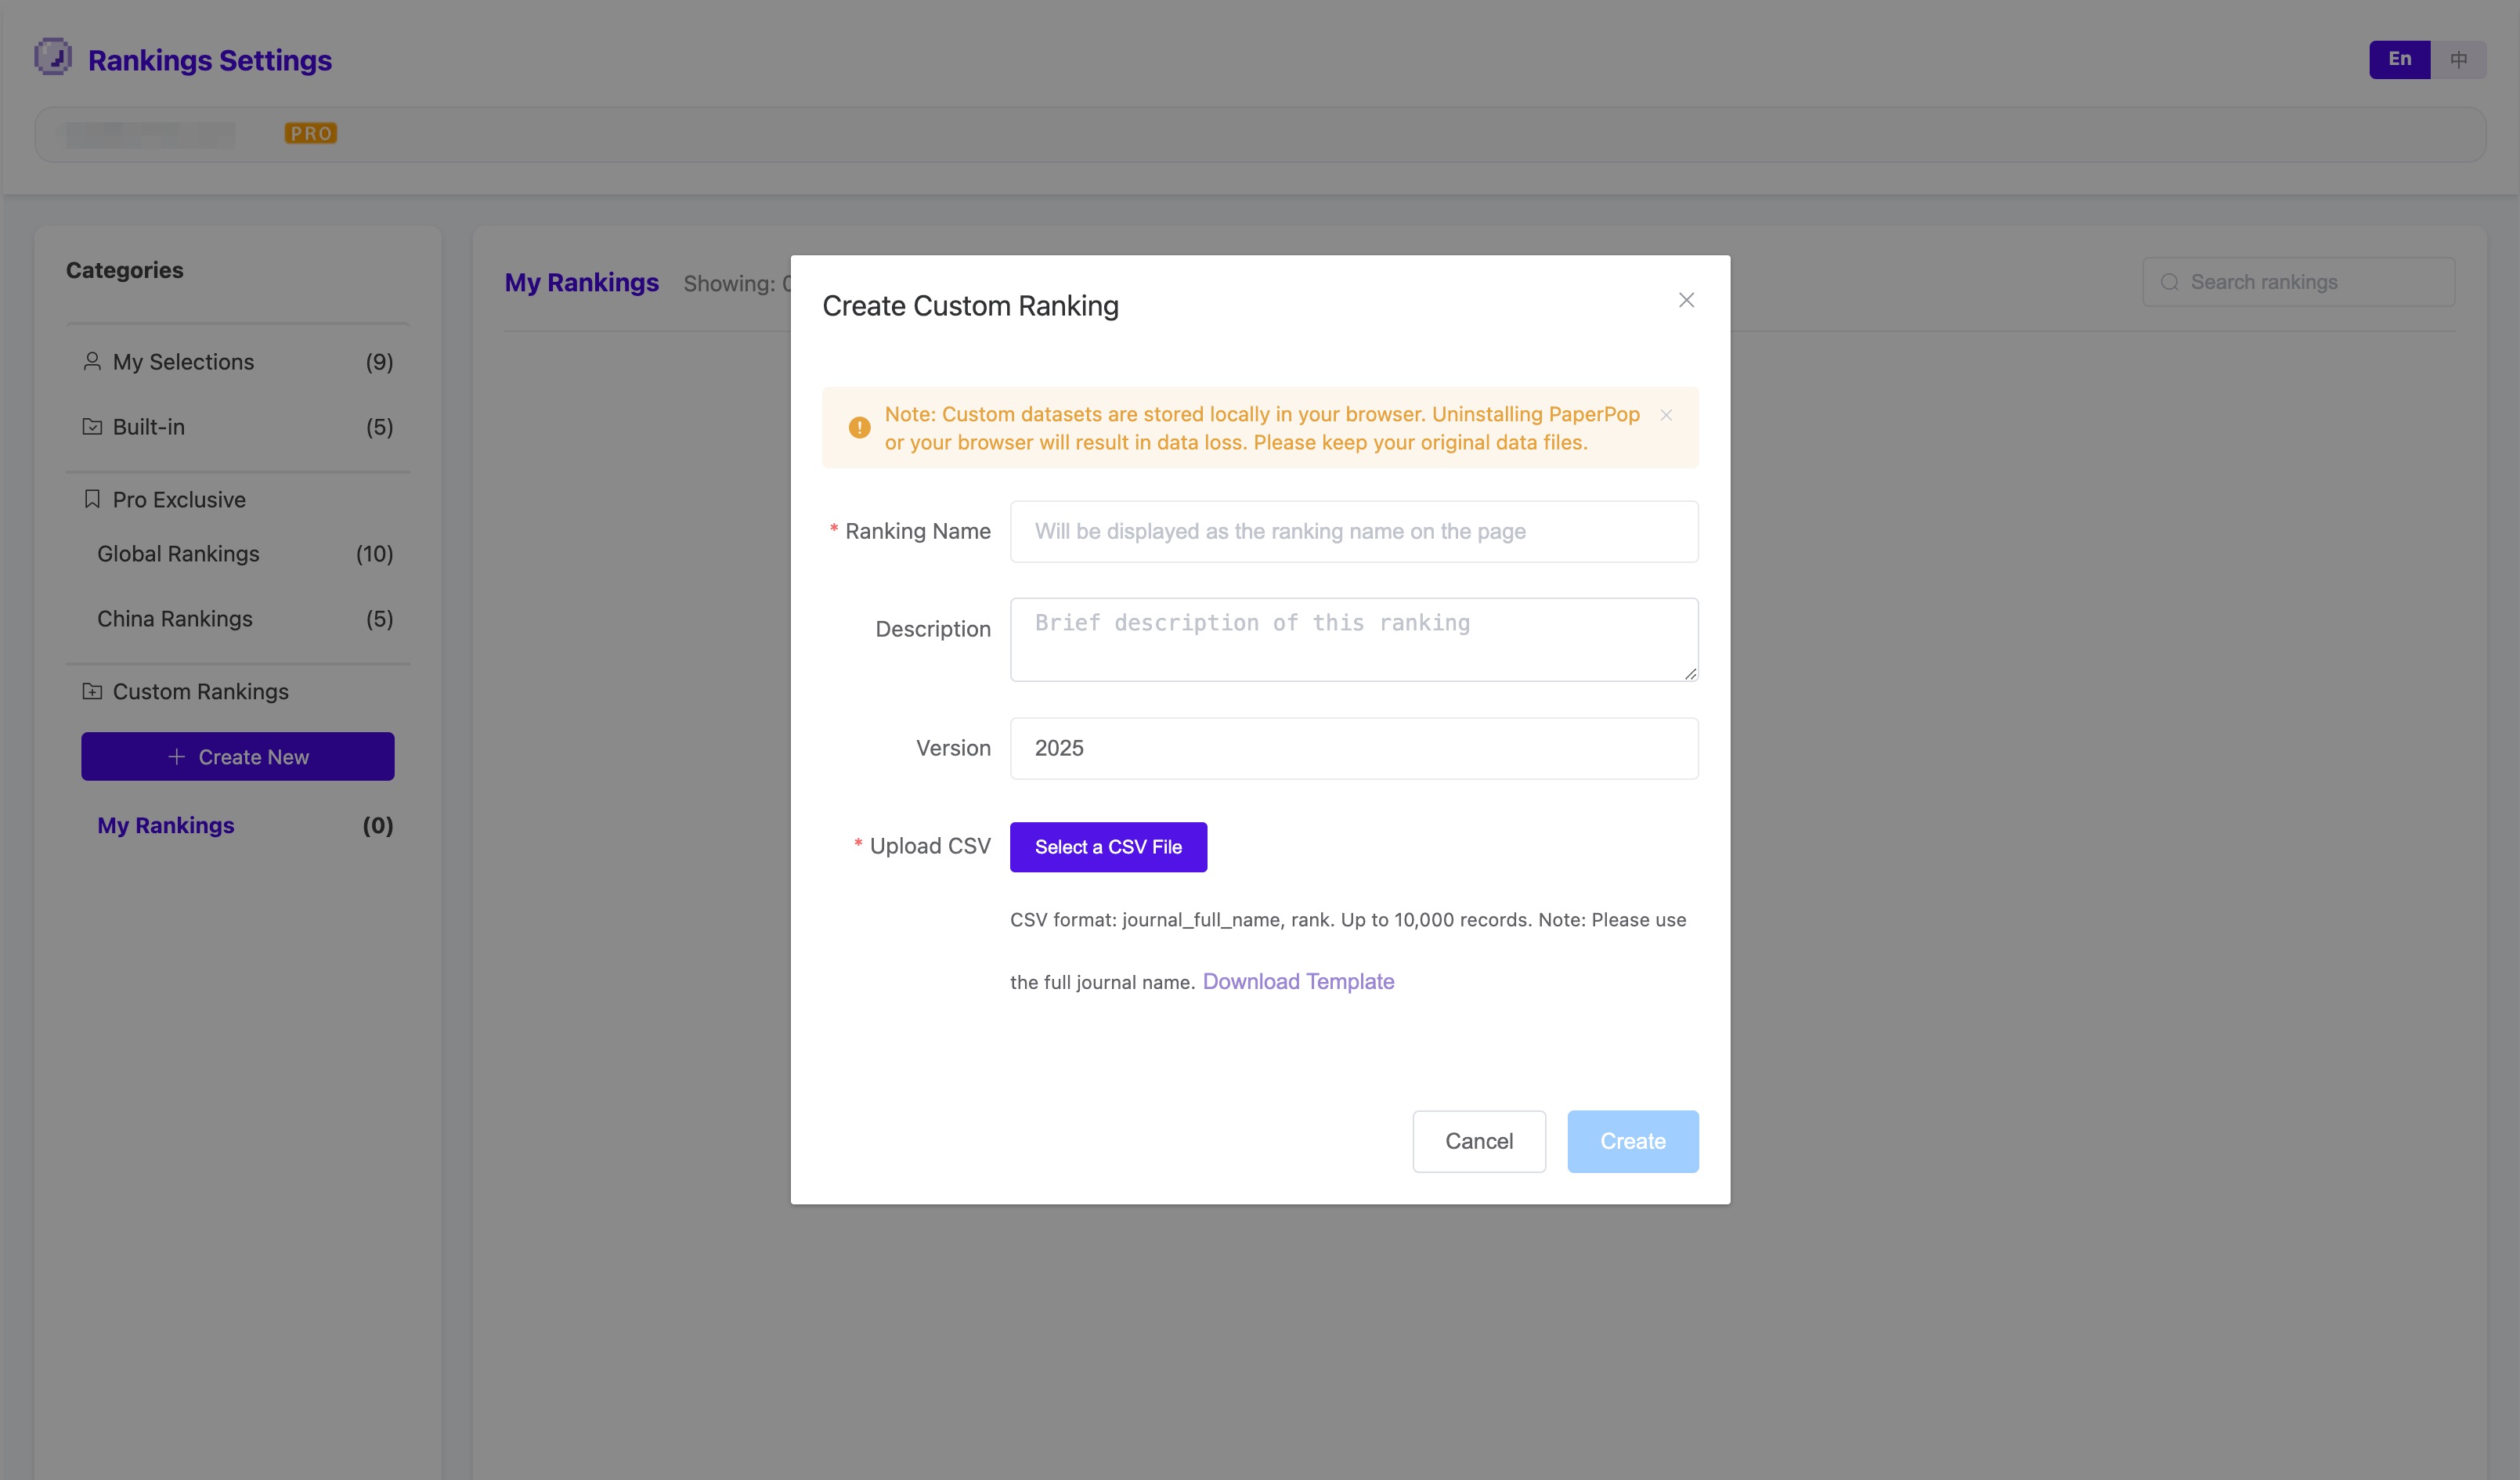The image size is (2520, 1480).
Task: Switch language to English
Action: point(2399,59)
